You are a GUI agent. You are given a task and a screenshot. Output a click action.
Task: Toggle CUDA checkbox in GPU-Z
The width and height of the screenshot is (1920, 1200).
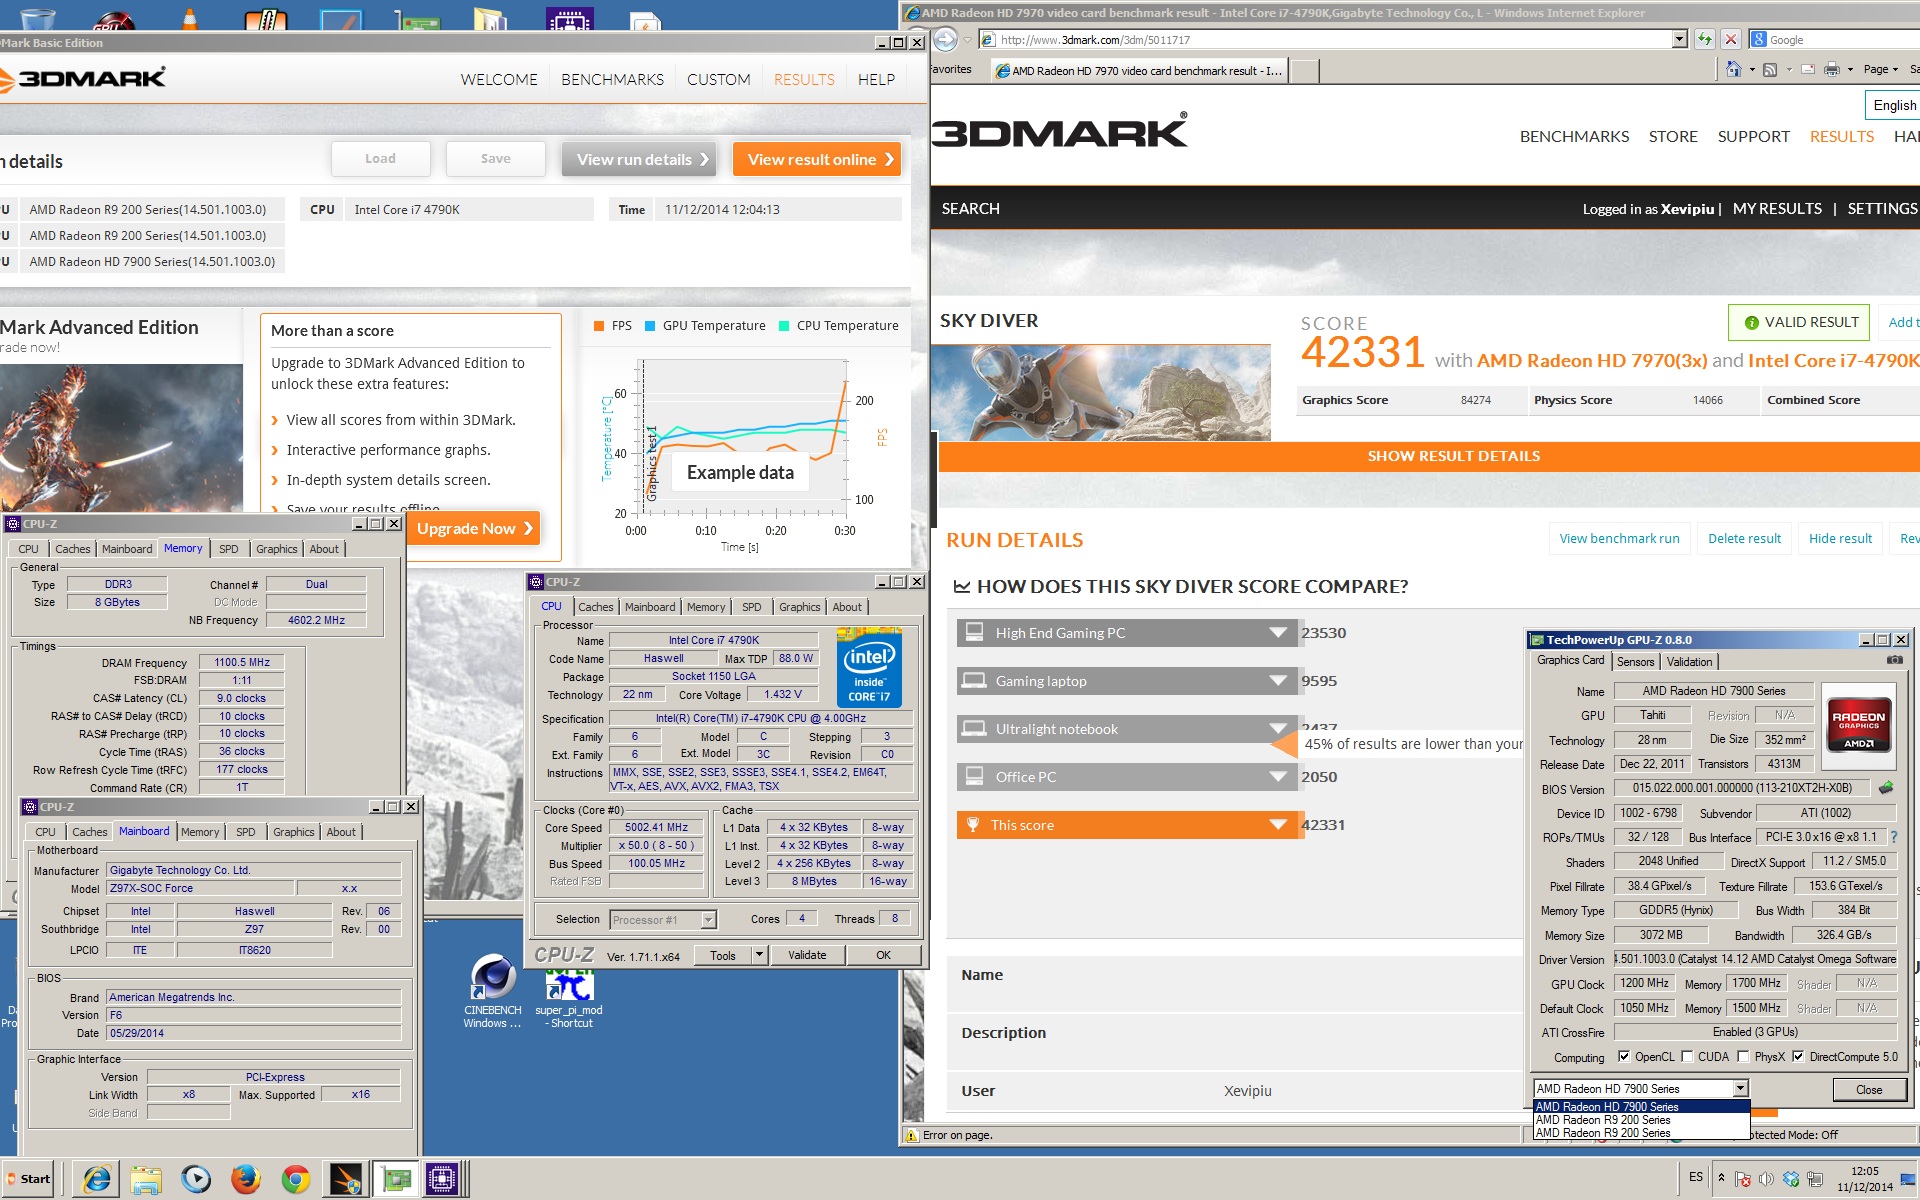(x=1687, y=1056)
